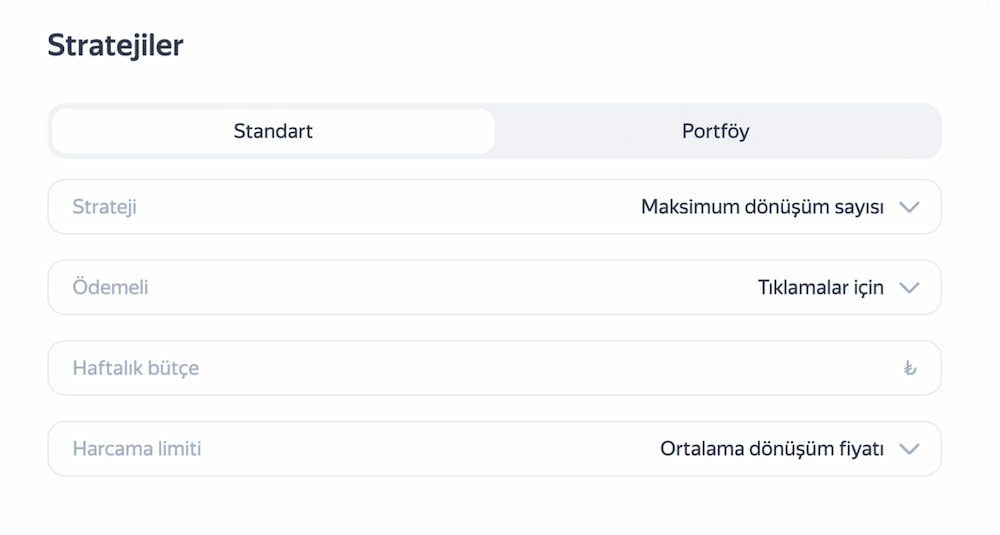Click the Haftalık bütçe placeholder label
1000x535 pixels.
[x=135, y=368]
